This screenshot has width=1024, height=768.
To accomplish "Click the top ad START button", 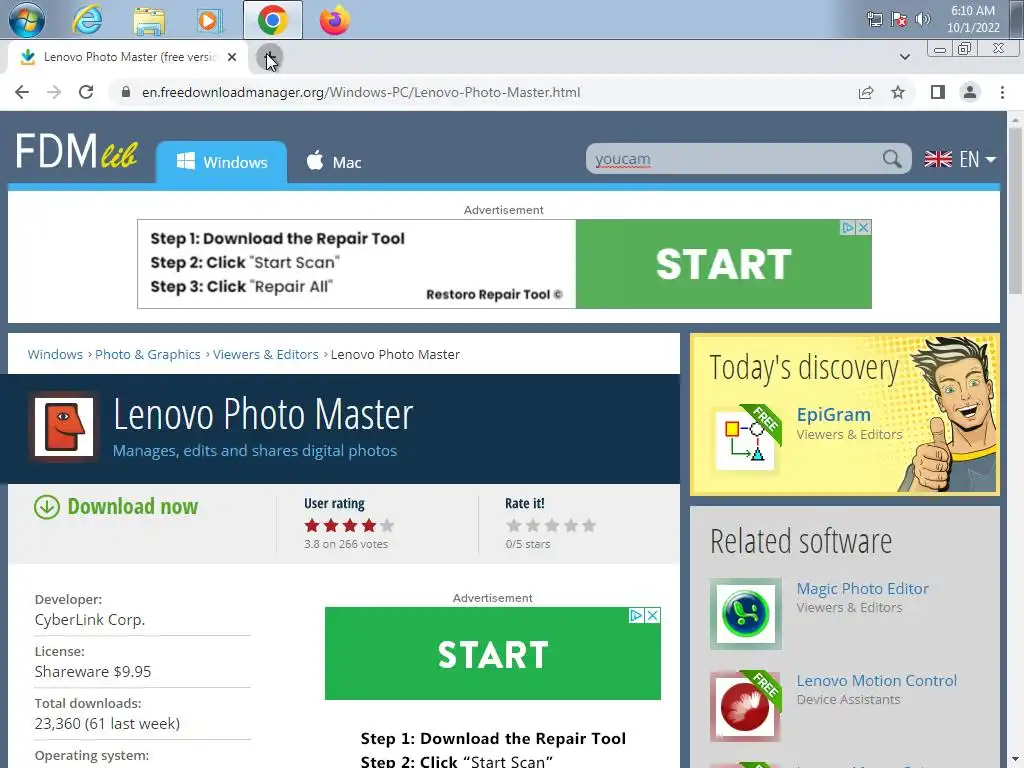I will click(x=724, y=264).
